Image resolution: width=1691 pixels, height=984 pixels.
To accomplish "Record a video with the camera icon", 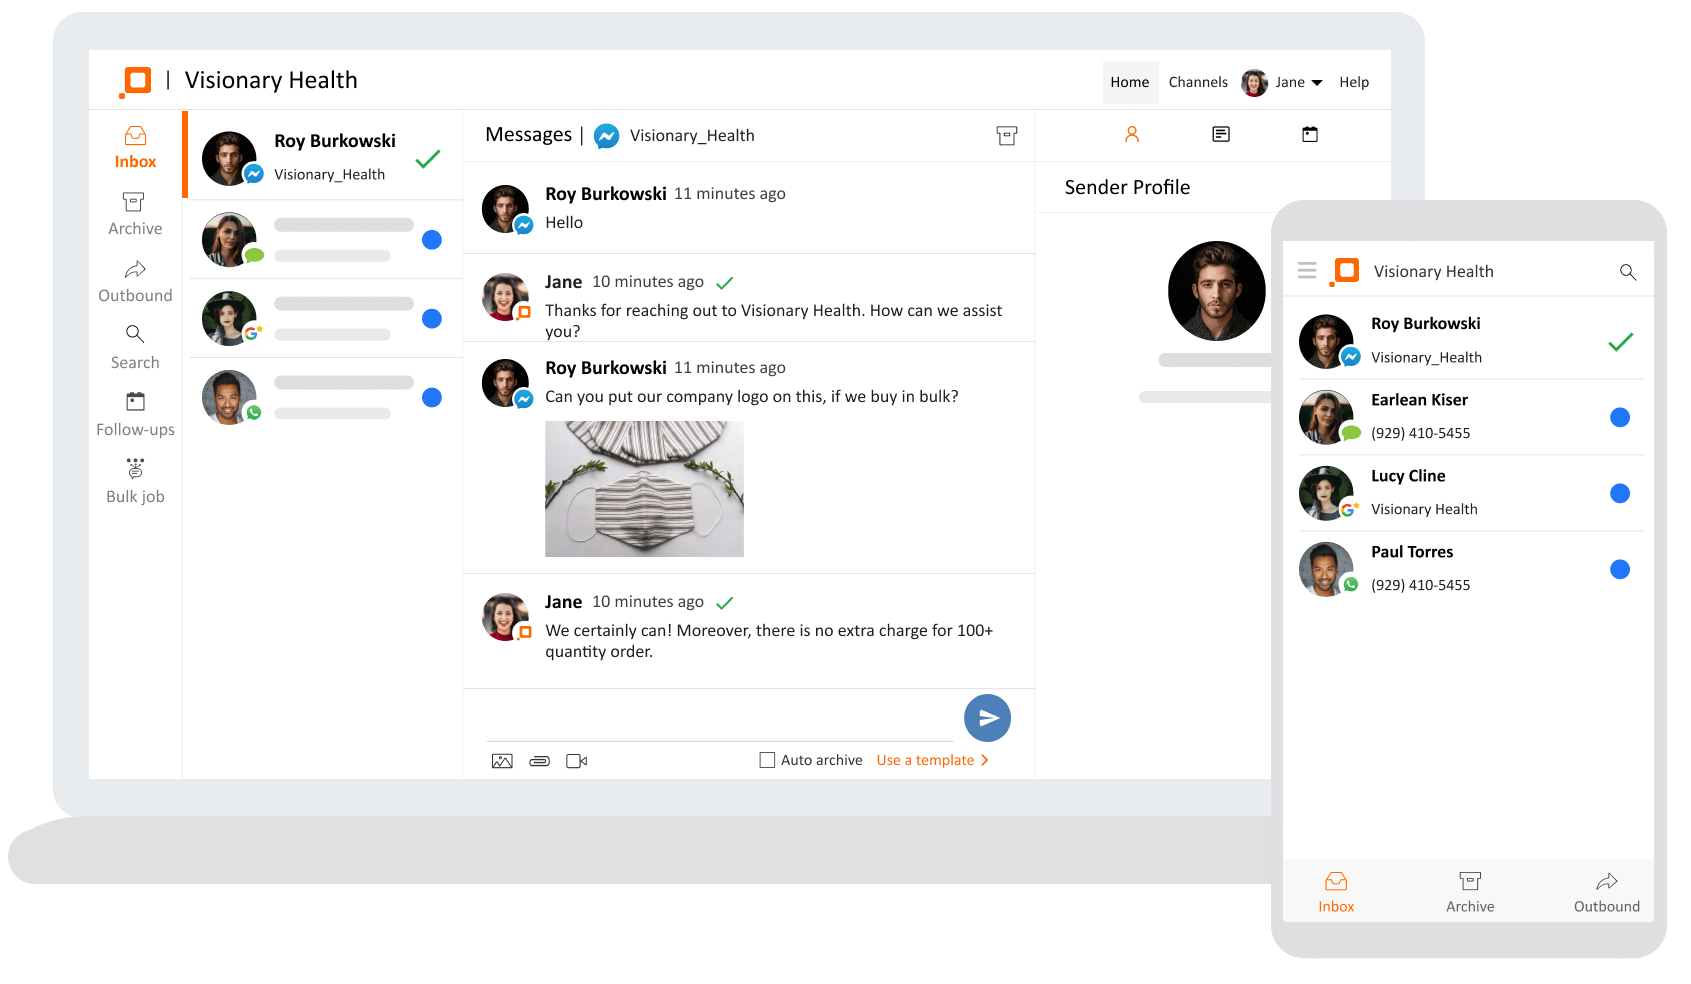I will tap(577, 760).
